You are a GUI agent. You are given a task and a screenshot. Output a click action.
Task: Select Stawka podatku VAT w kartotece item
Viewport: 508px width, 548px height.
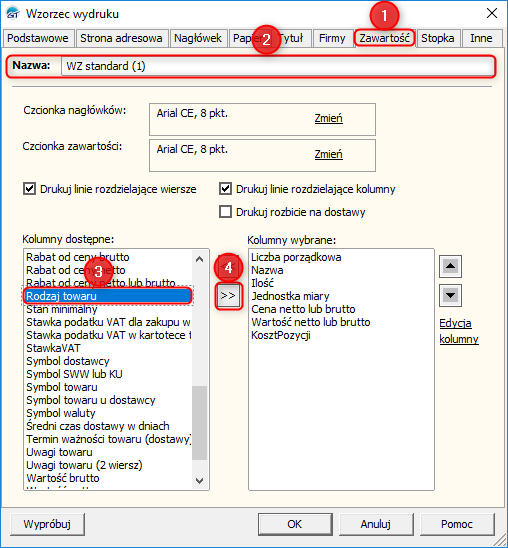coord(109,335)
